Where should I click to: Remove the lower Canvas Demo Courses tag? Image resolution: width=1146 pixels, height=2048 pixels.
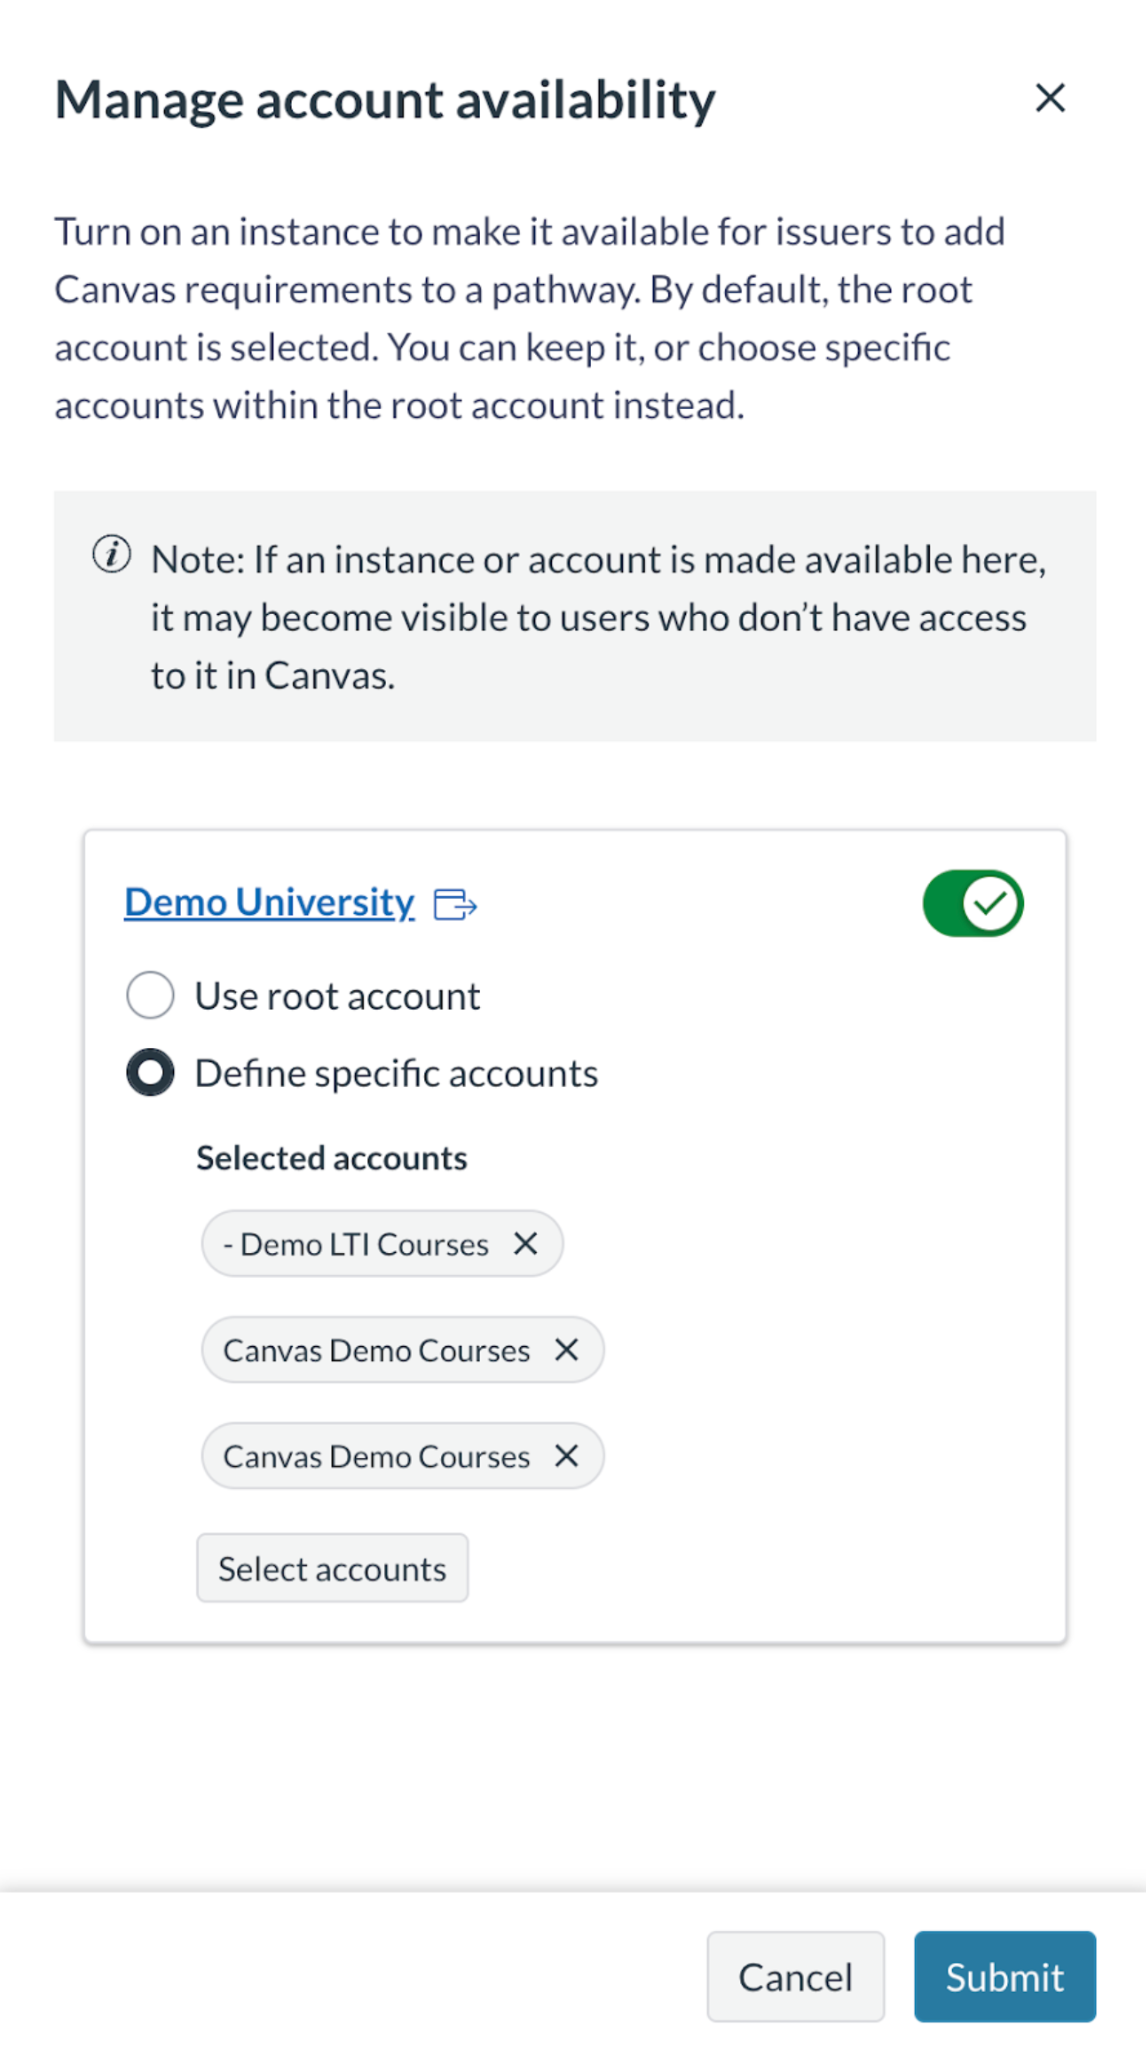pos(566,1456)
